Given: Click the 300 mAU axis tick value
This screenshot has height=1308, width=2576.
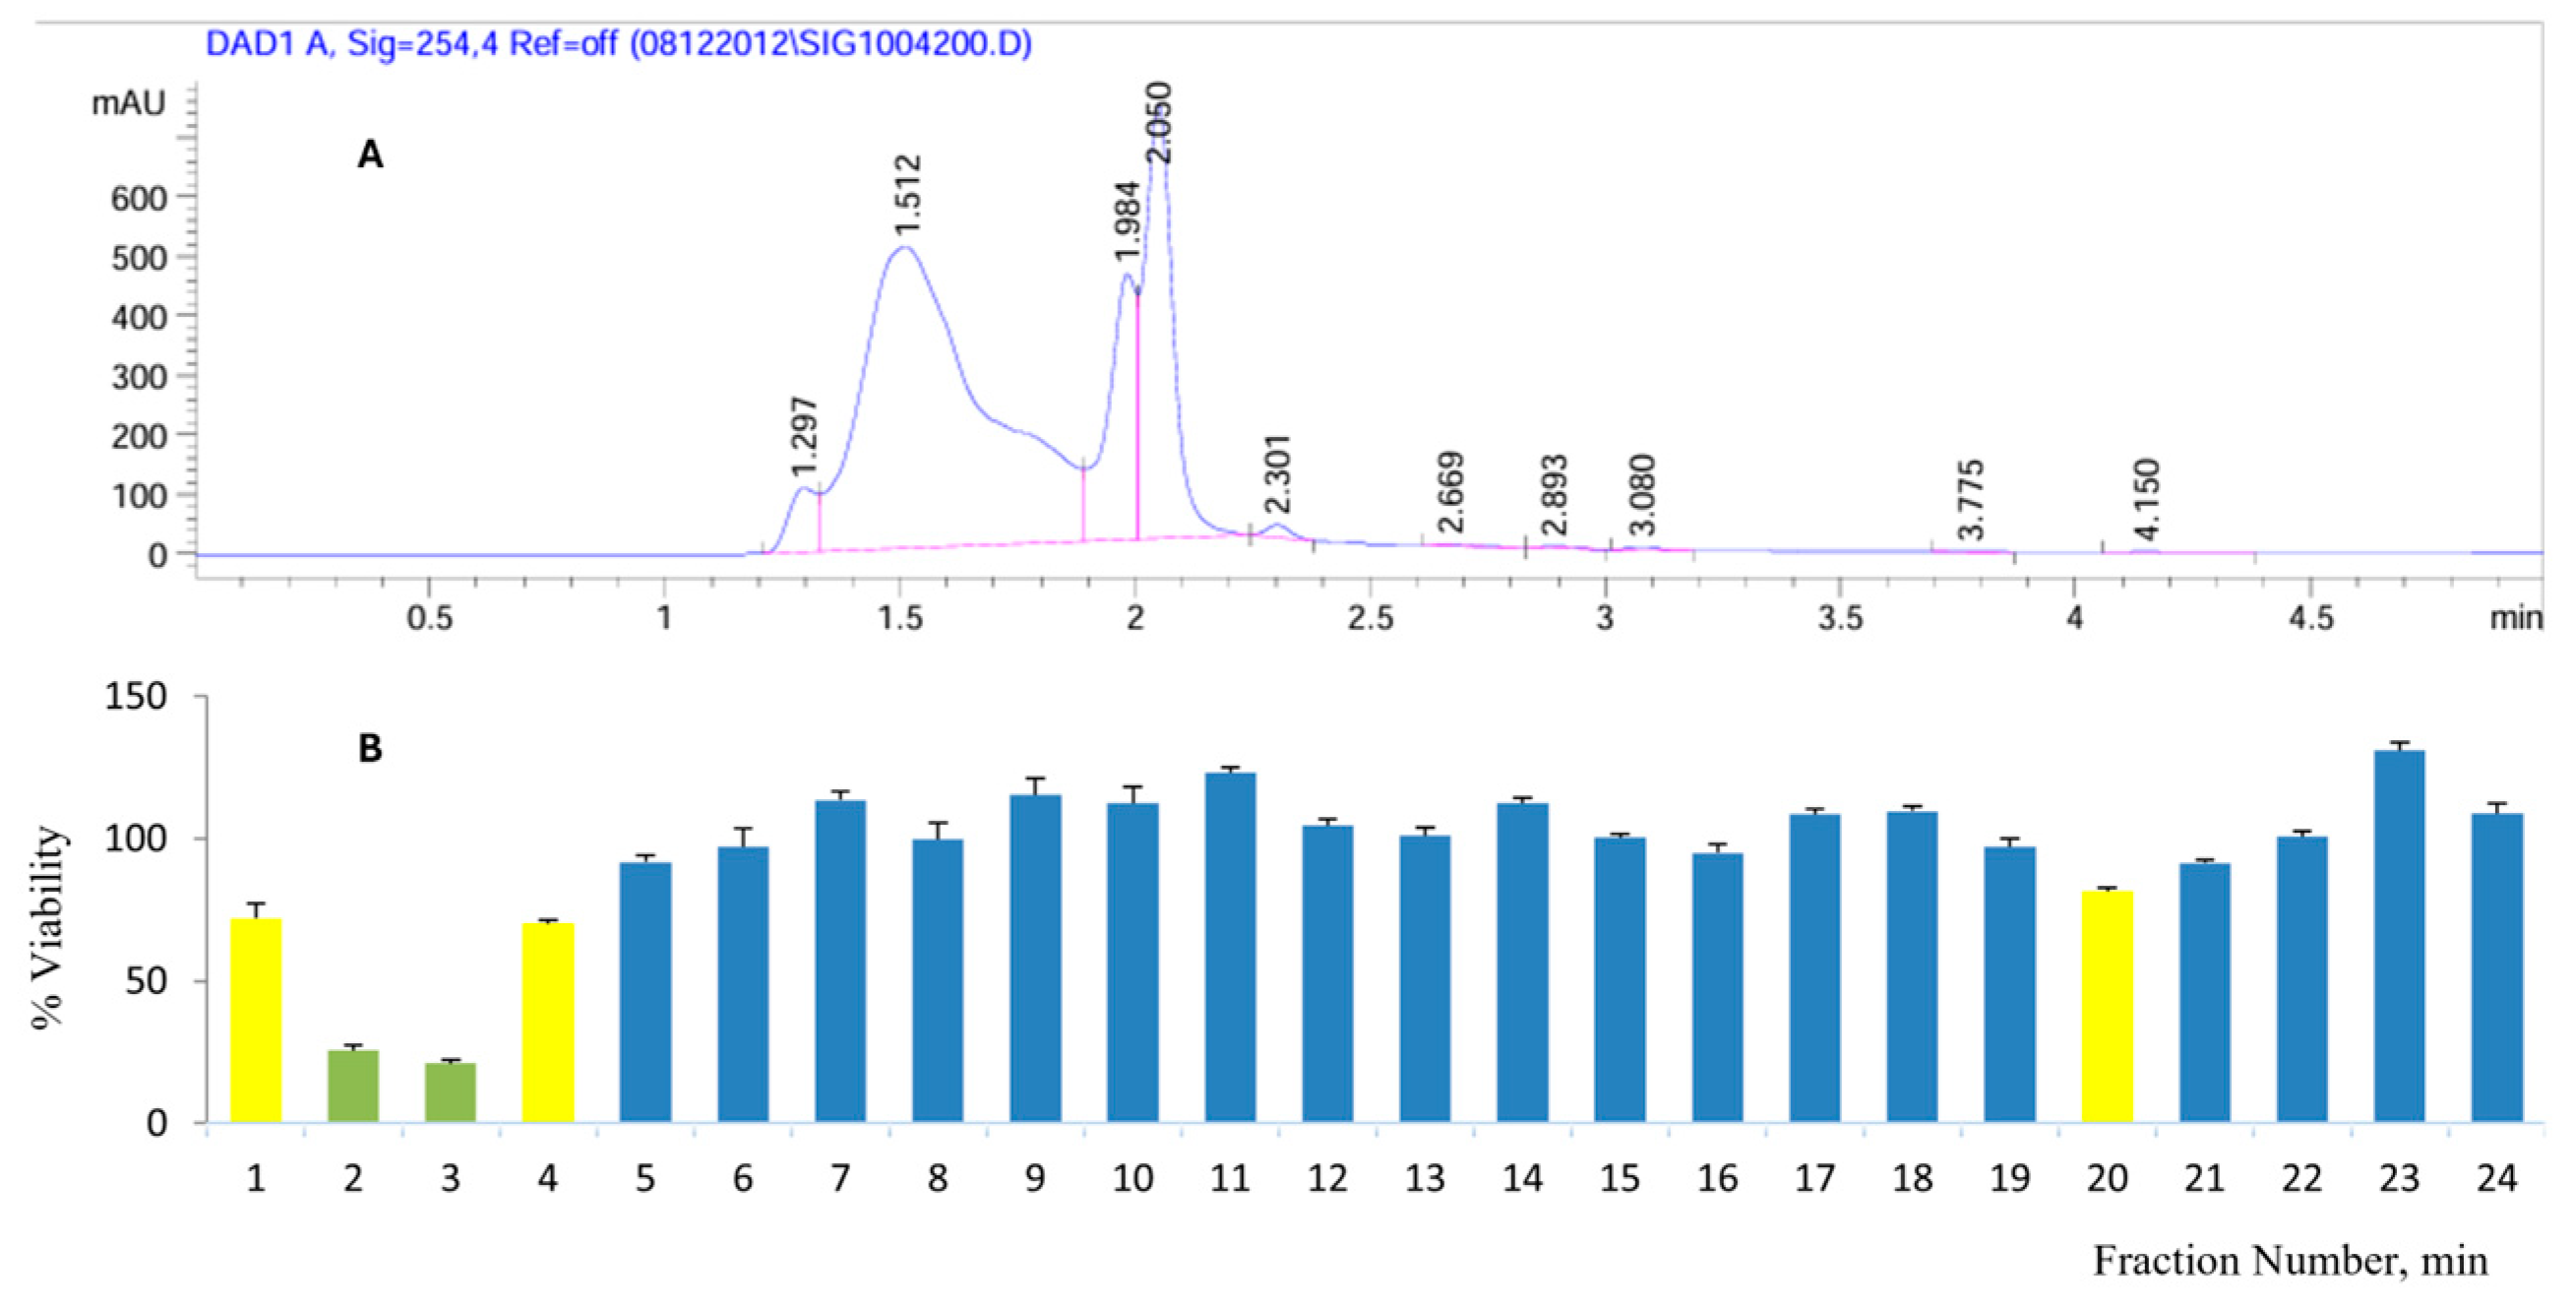Looking at the screenshot, I should pos(138,377).
